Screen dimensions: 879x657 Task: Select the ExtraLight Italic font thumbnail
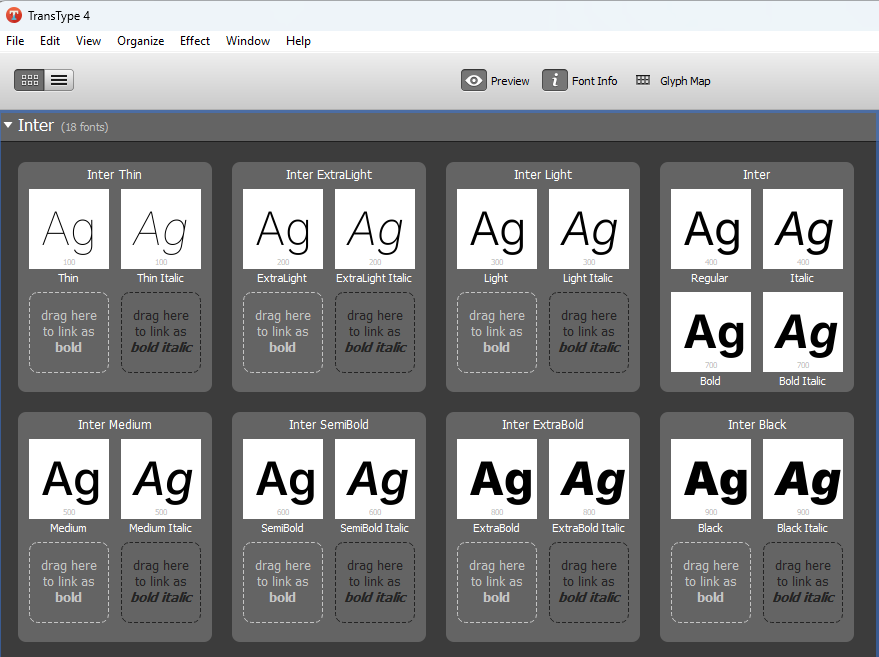coord(375,229)
